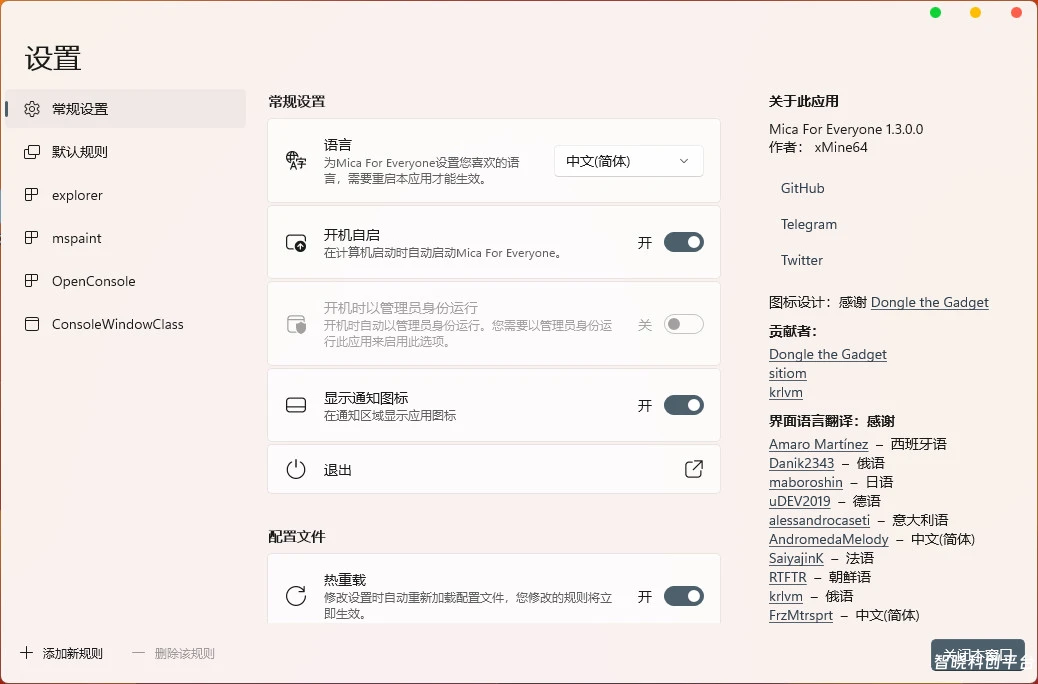This screenshot has width=1038, height=684.
Task: Click the gear icon beside 常规设置
Action: click(32, 109)
